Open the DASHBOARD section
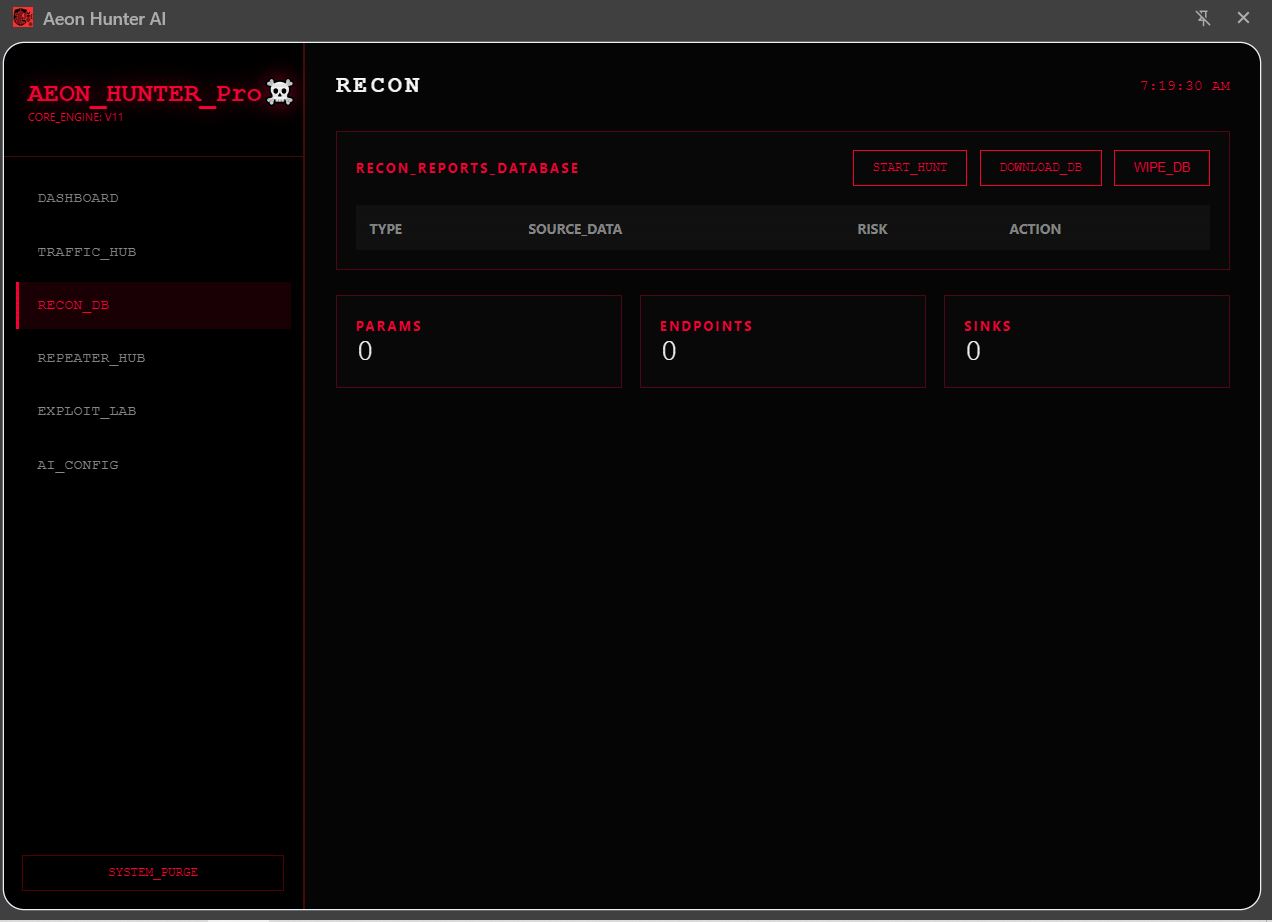This screenshot has height=922, width=1272. pos(78,198)
